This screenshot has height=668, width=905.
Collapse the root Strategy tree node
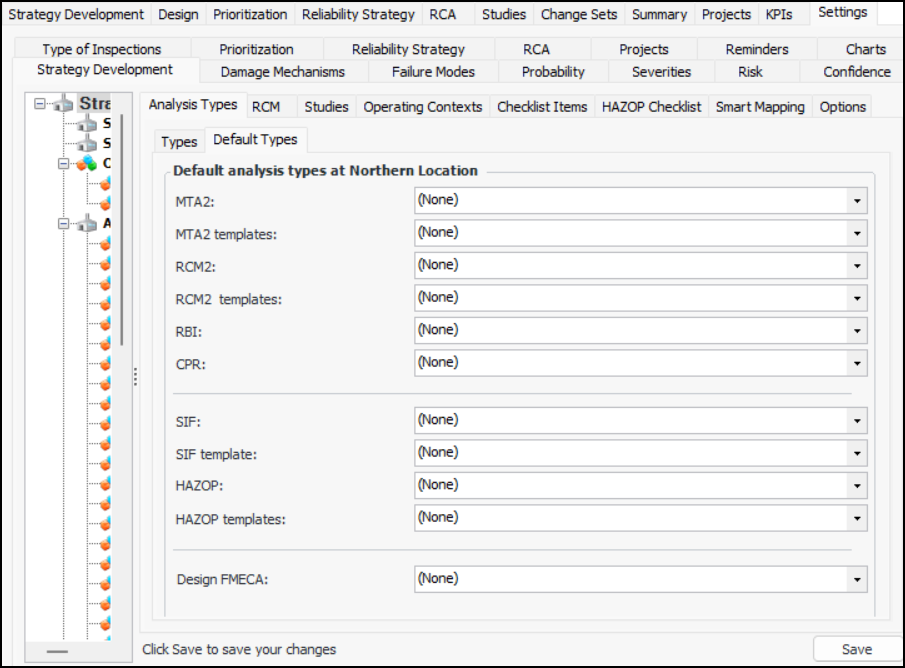pyautogui.click(x=39, y=104)
